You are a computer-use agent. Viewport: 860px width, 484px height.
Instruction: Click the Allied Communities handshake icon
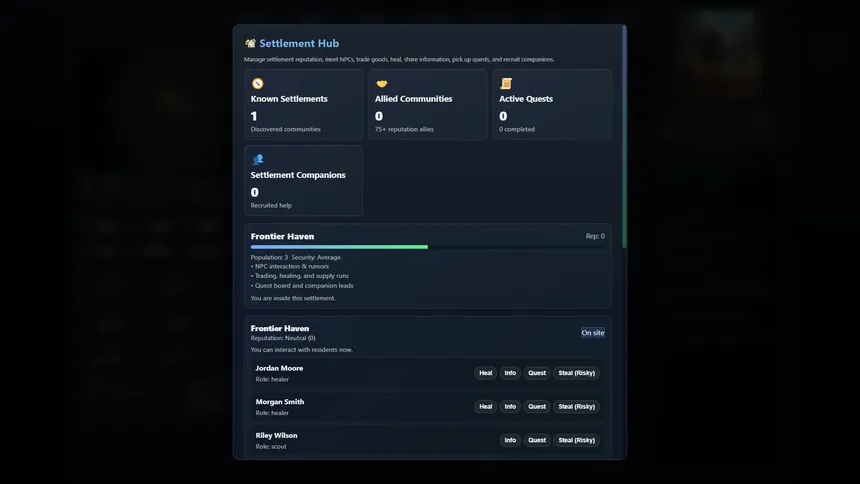381,84
